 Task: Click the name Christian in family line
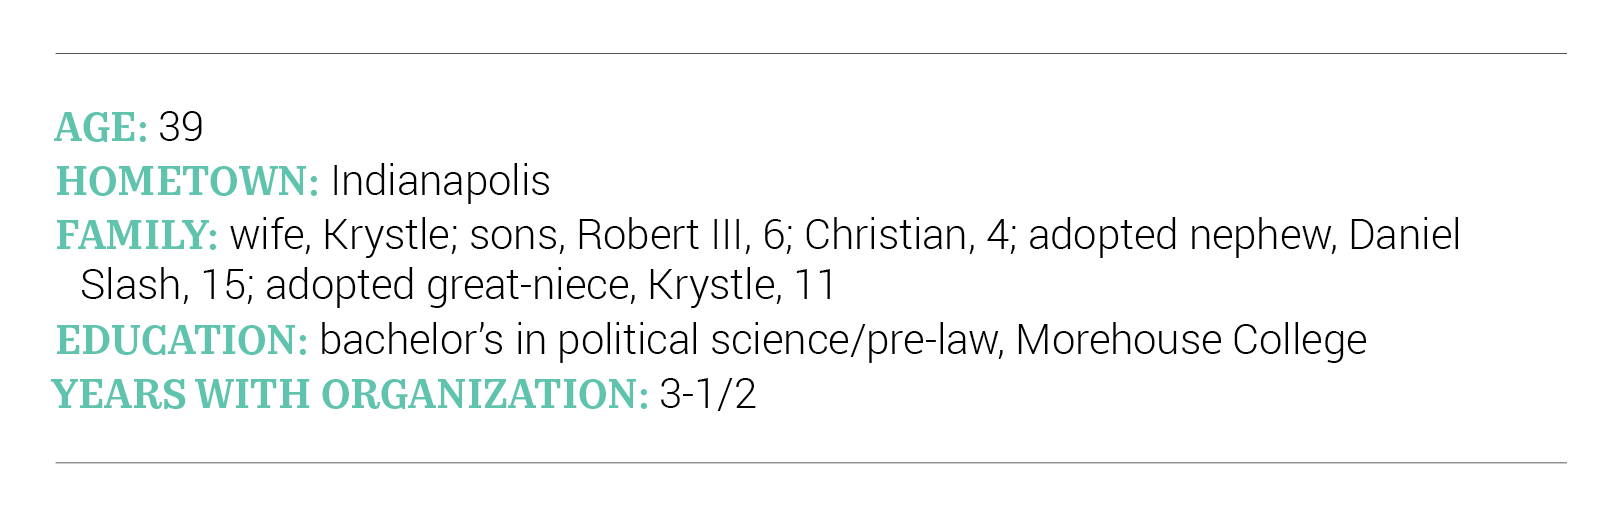tap(885, 235)
